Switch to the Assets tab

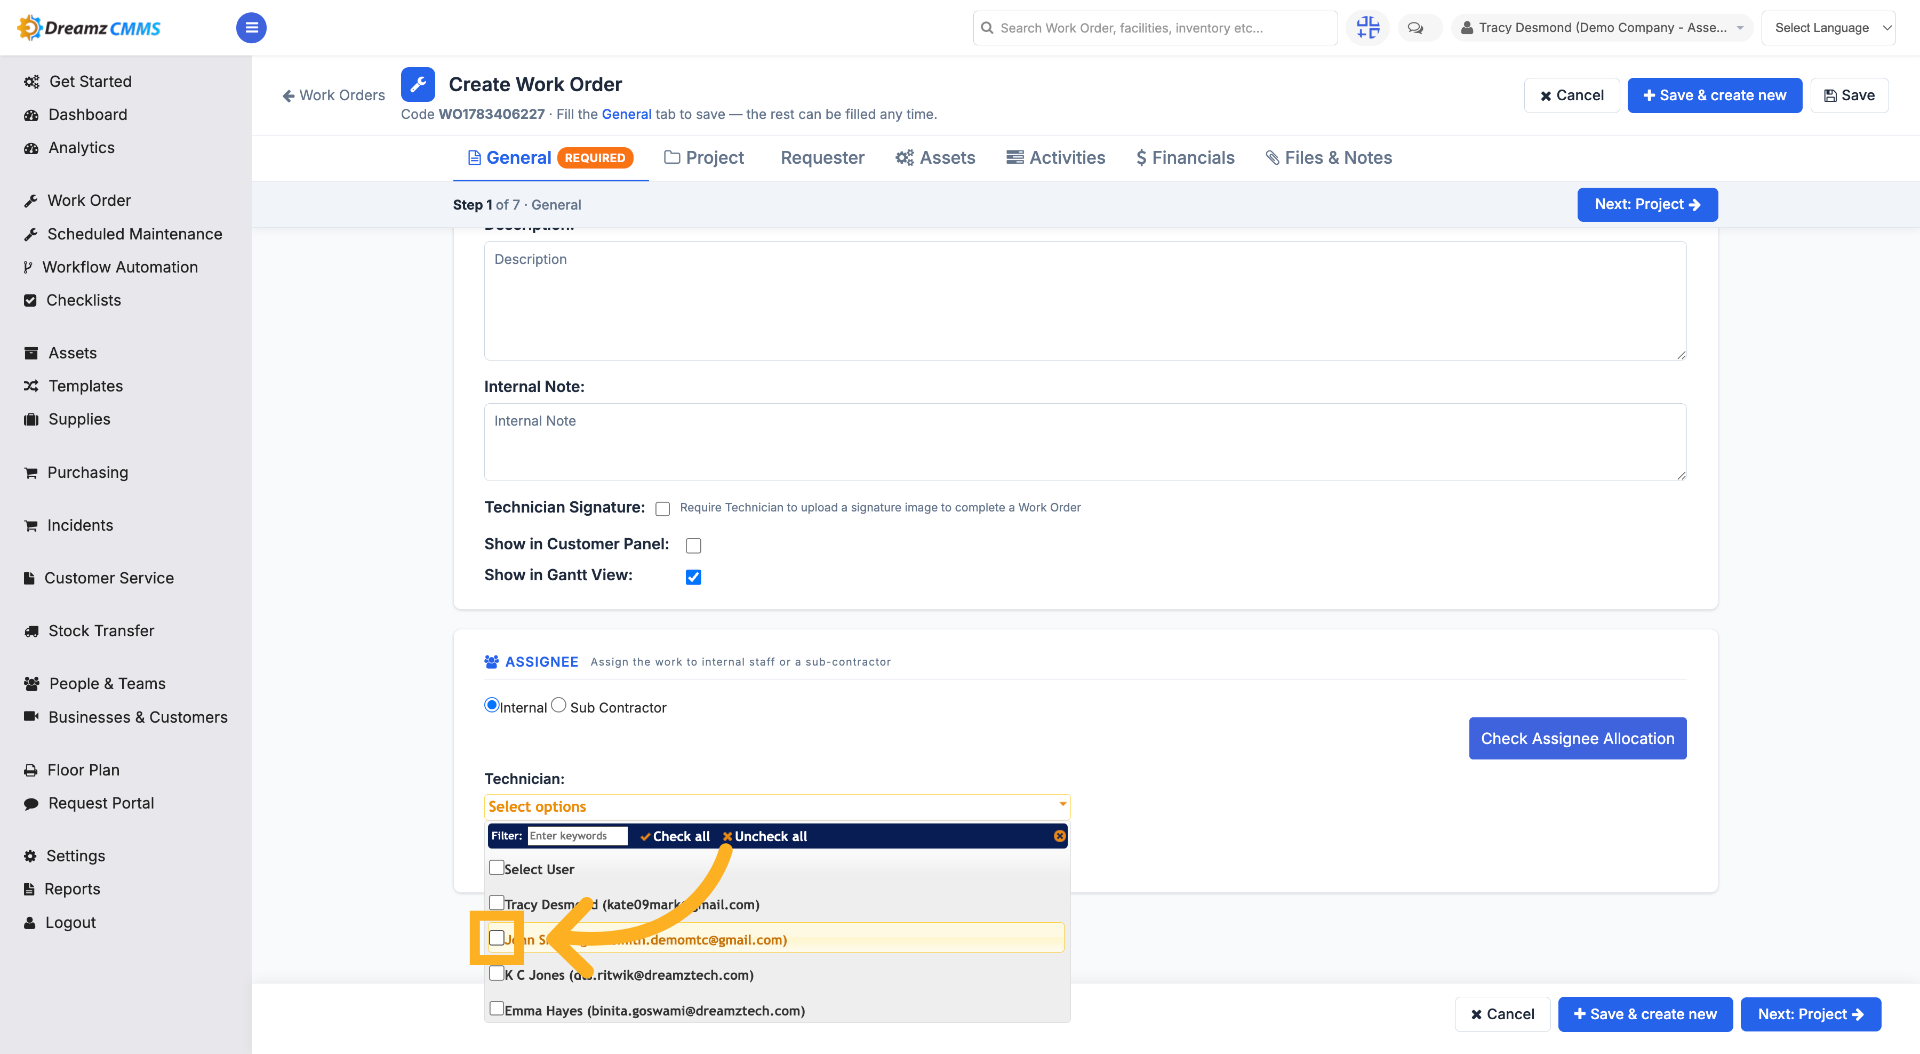(935, 158)
